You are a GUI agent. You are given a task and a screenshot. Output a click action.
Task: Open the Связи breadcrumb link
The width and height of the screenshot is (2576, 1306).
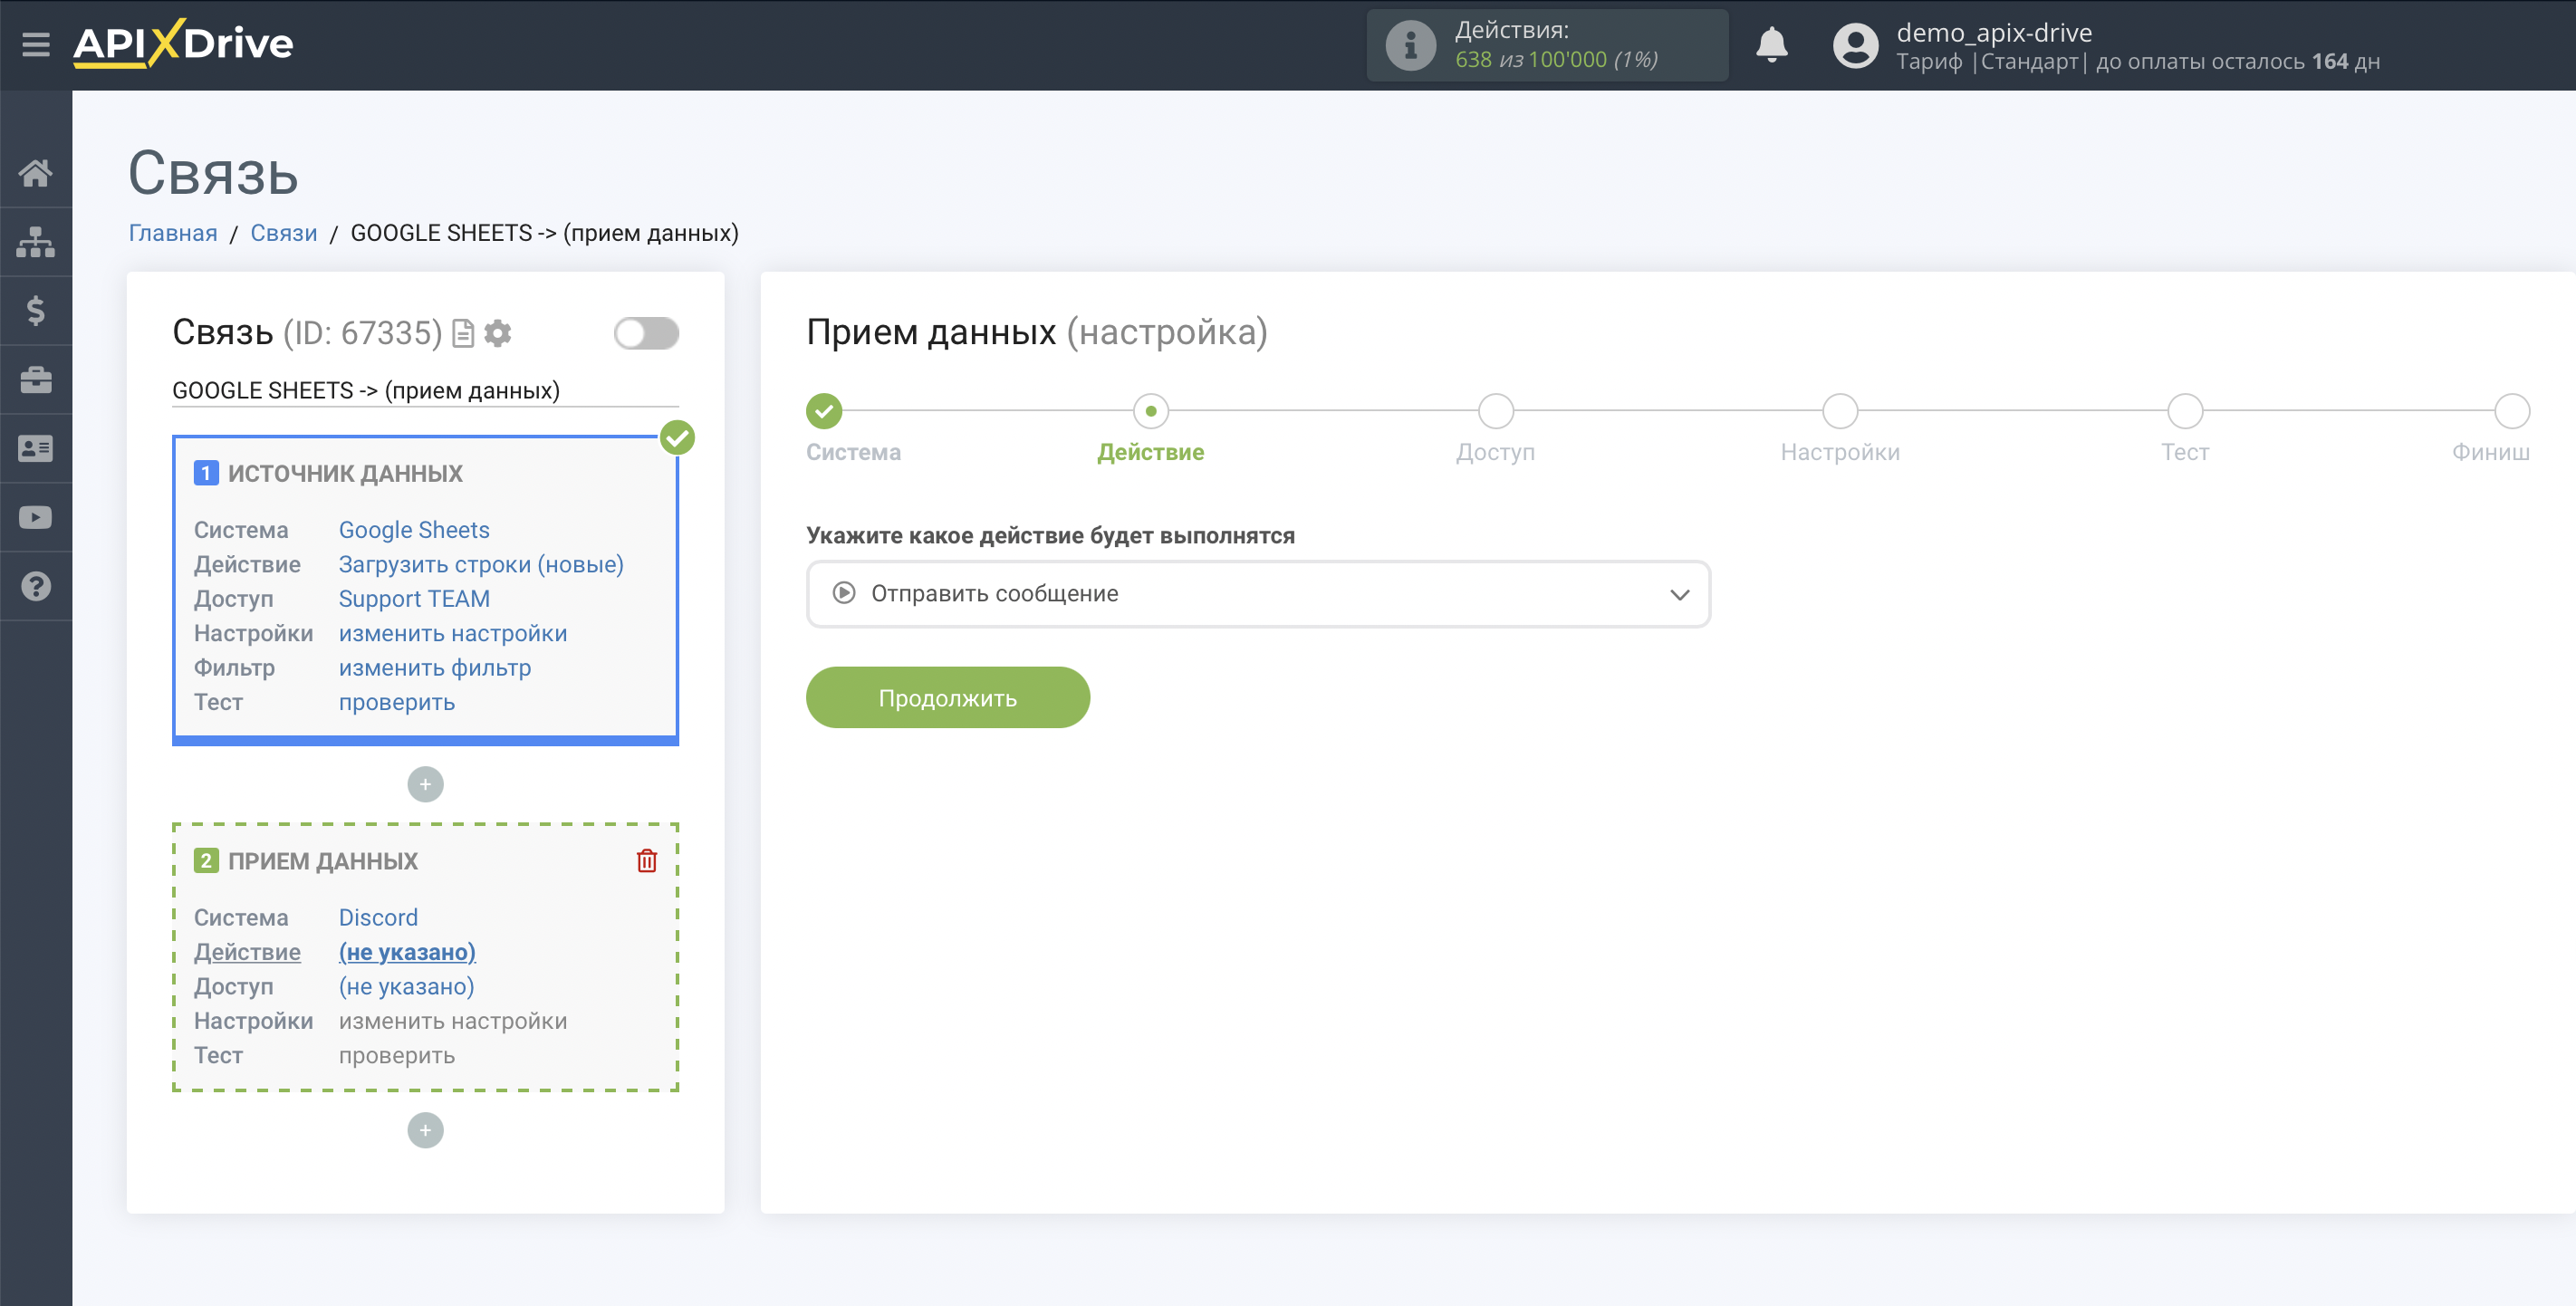pos(284,233)
